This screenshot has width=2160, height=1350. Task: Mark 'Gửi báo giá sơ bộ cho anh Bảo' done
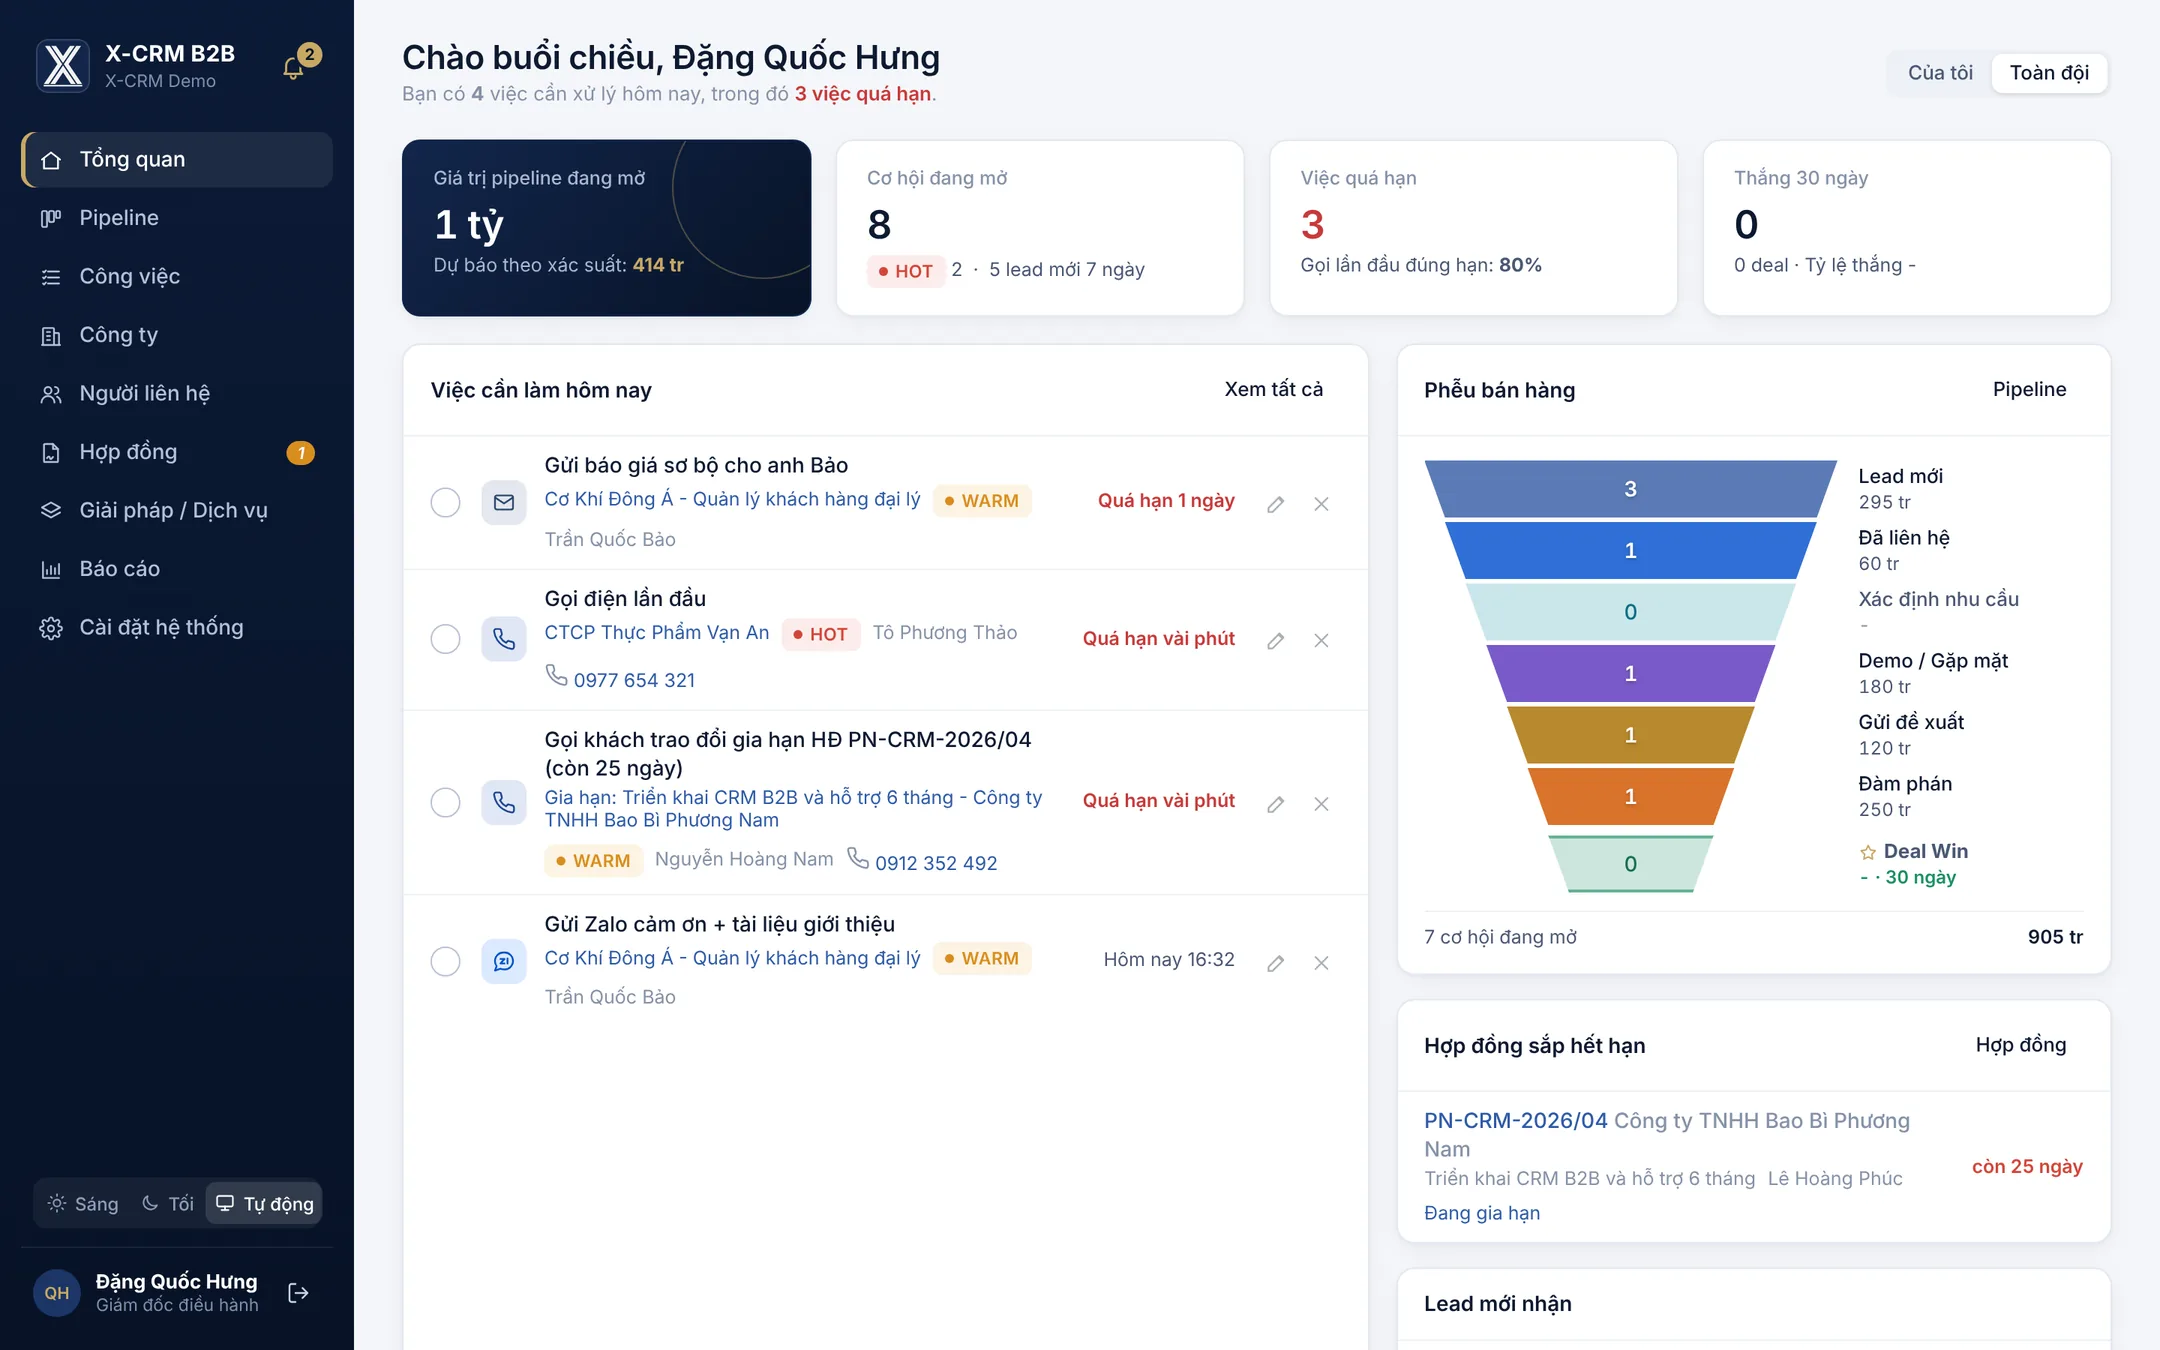tap(445, 502)
